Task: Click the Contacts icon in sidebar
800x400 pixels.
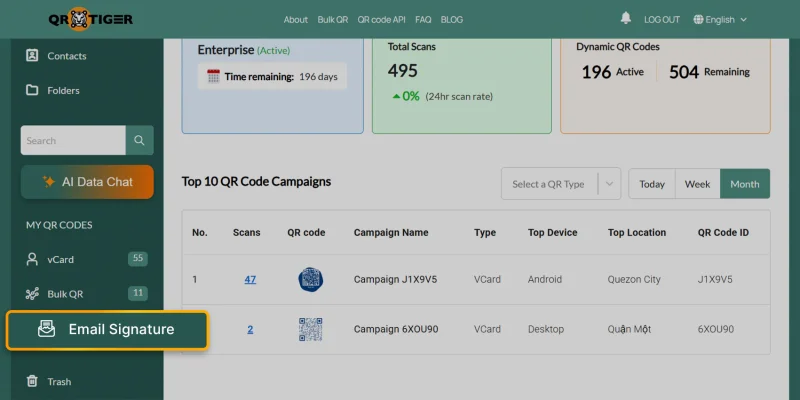Action: (32, 55)
